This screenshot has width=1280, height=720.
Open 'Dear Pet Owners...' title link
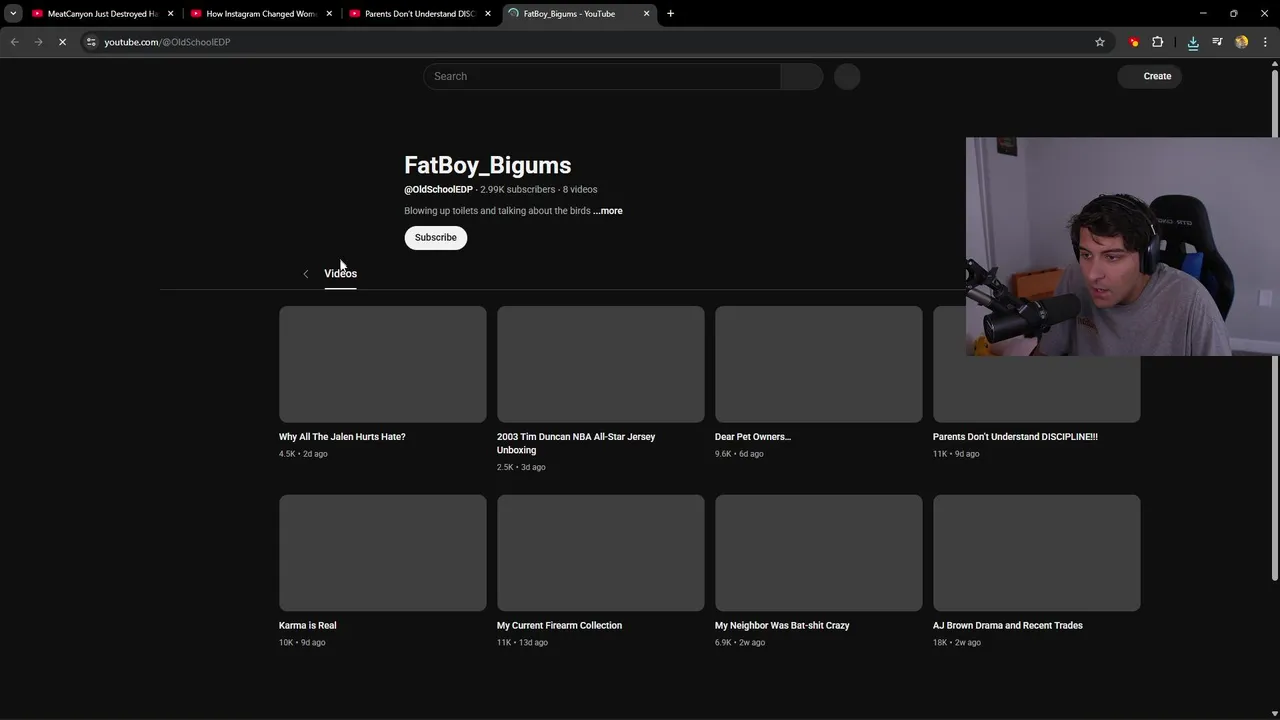pyautogui.click(x=753, y=437)
